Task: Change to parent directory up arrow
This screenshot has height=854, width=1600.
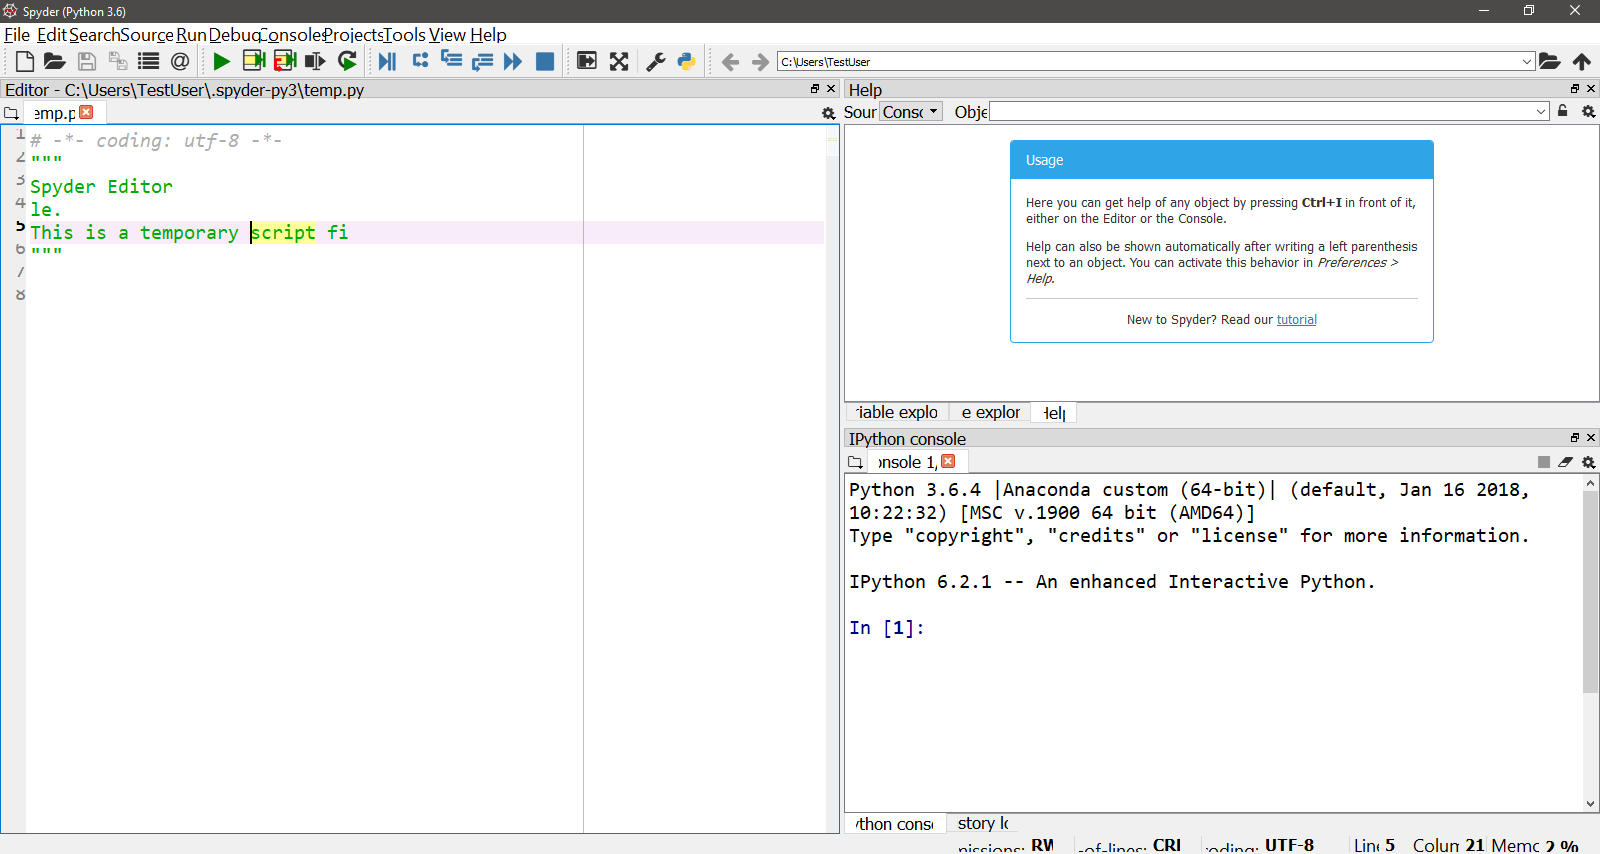Action: click(1582, 61)
